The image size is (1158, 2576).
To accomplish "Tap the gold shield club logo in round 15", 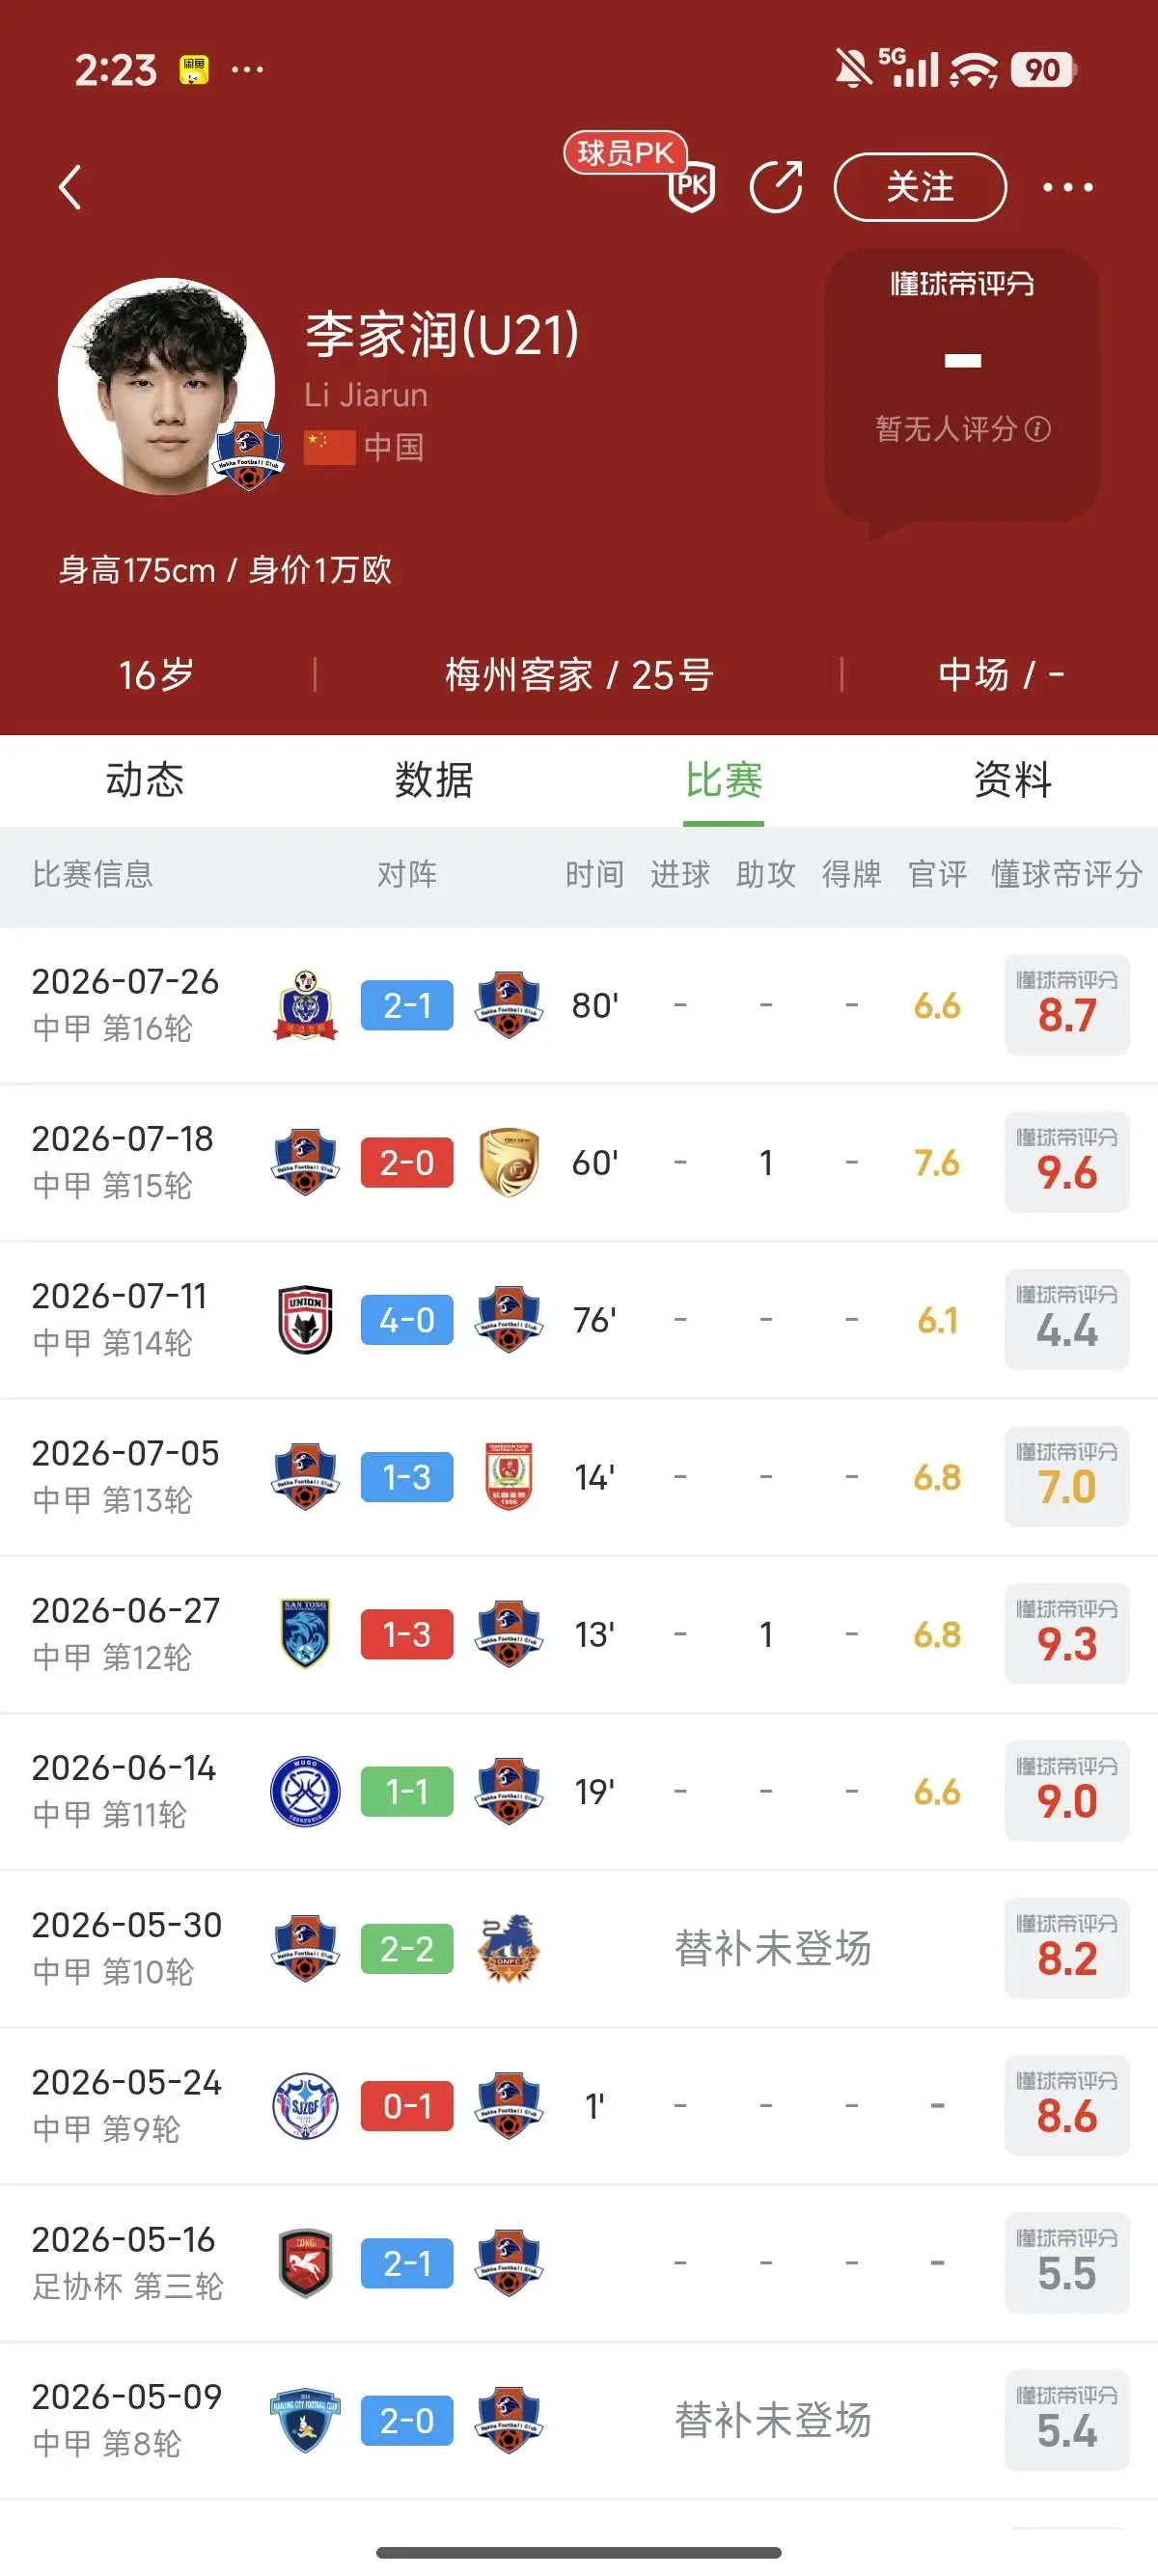I will (509, 1162).
